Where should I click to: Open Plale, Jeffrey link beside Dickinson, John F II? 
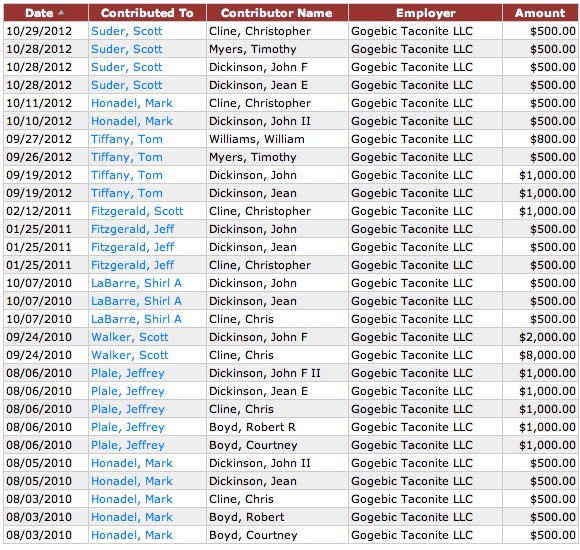pos(128,373)
